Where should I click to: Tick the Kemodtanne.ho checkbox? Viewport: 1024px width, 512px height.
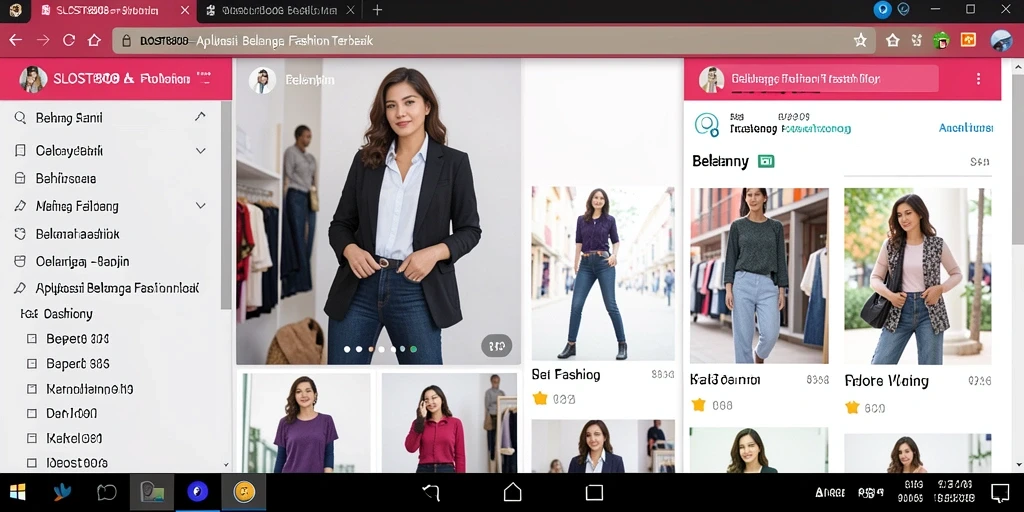click(31, 389)
